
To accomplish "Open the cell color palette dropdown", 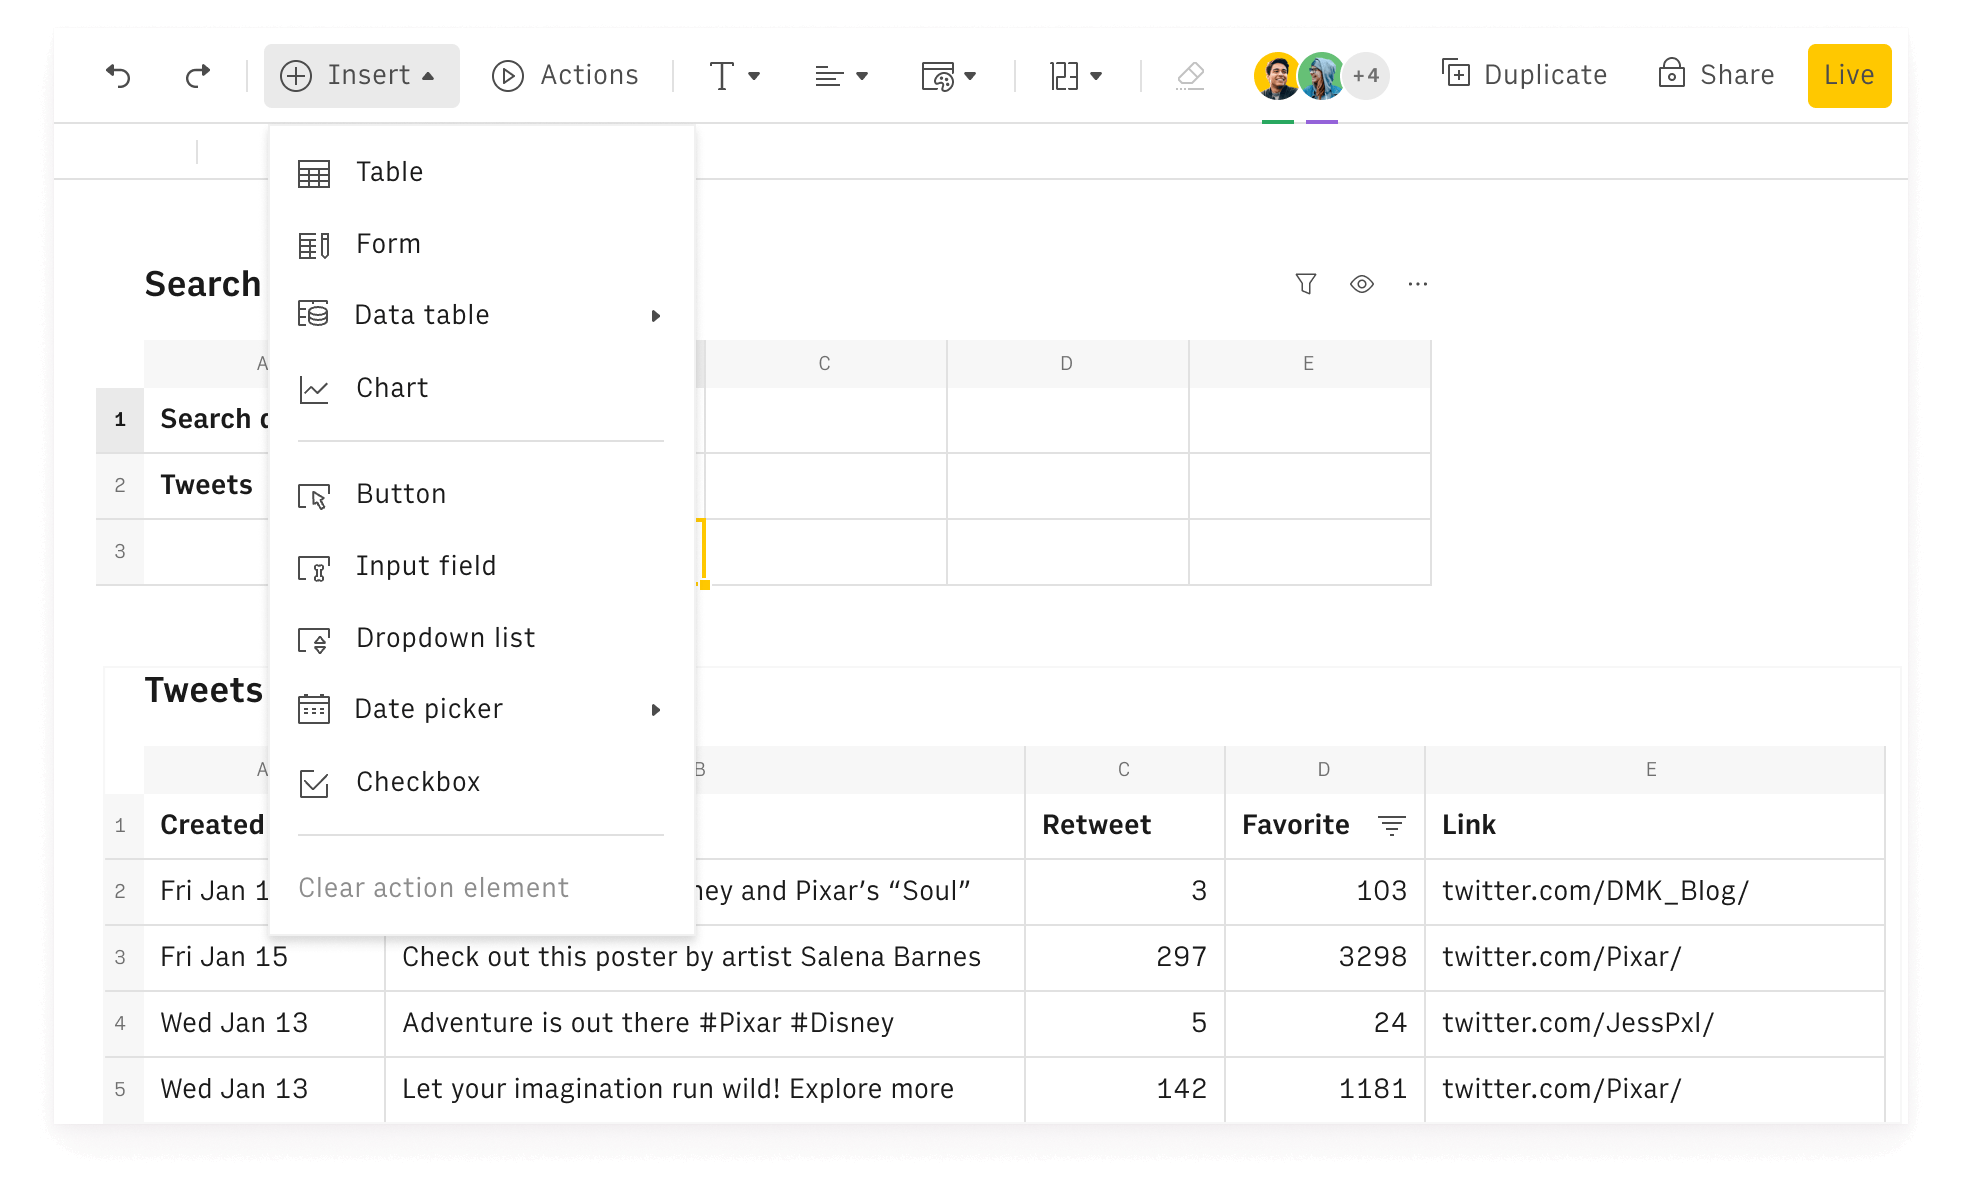I will tap(948, 75).
